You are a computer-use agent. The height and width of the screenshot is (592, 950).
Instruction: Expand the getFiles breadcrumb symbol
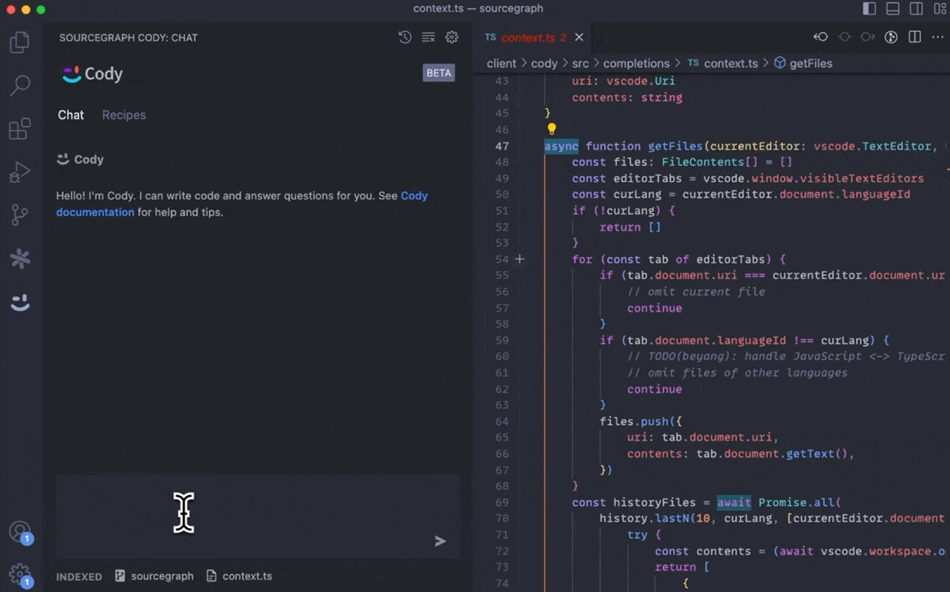pyautogui.click(x=810, y=63)
